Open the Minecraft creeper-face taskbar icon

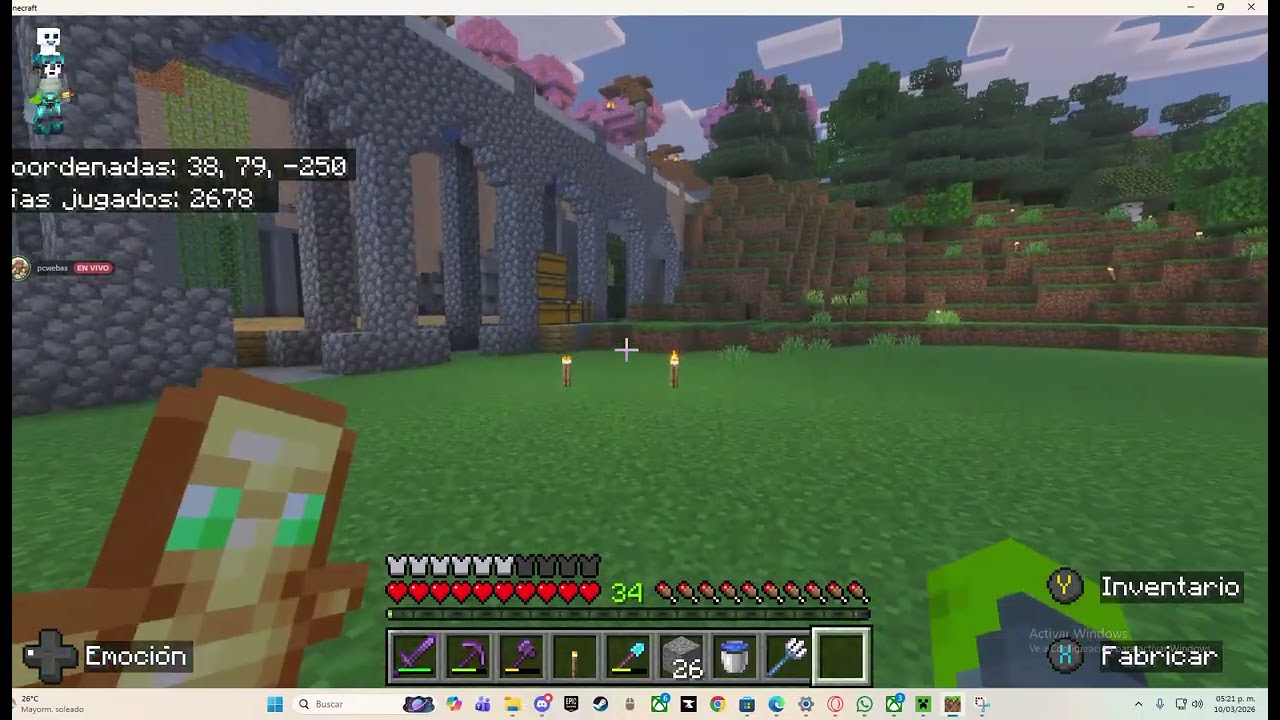click(923, 704)
